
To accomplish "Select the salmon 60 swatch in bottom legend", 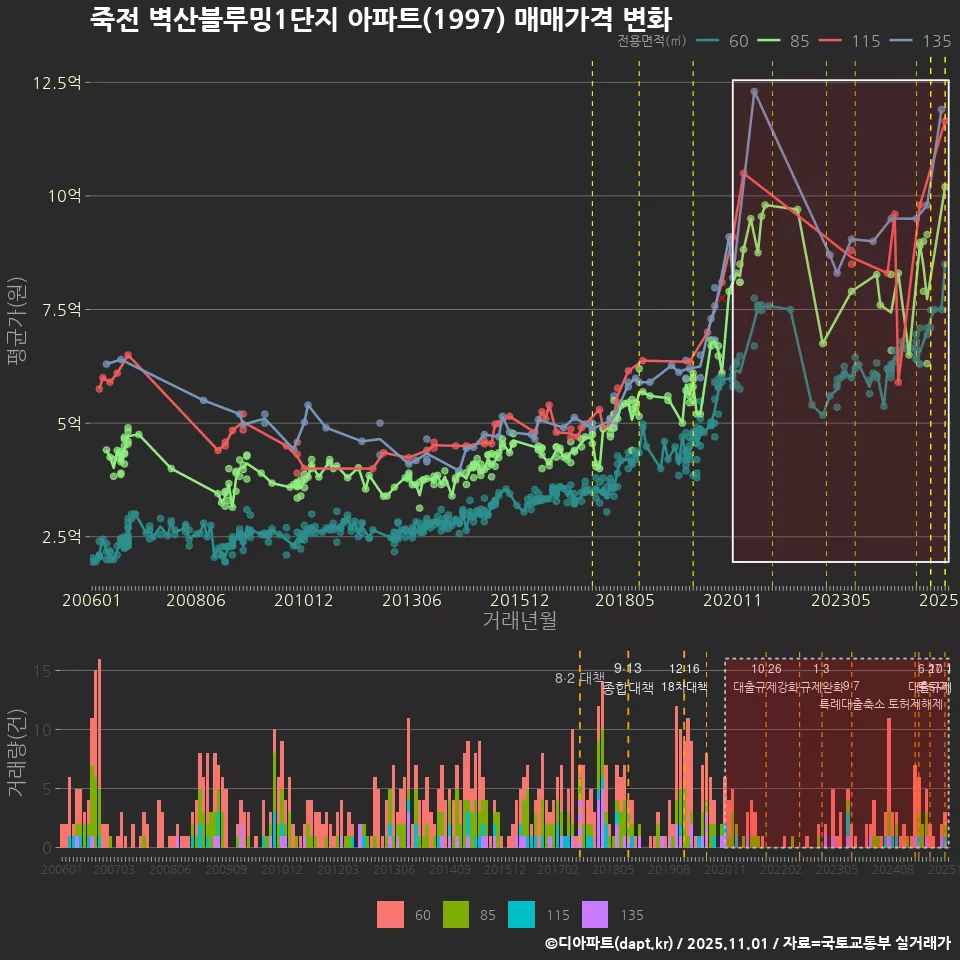I will tap(391, 914).
